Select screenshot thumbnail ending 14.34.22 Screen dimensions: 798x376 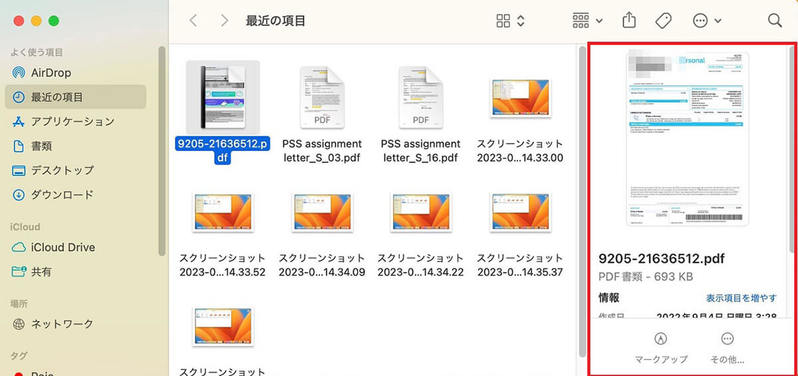click(x=420, y=212)
